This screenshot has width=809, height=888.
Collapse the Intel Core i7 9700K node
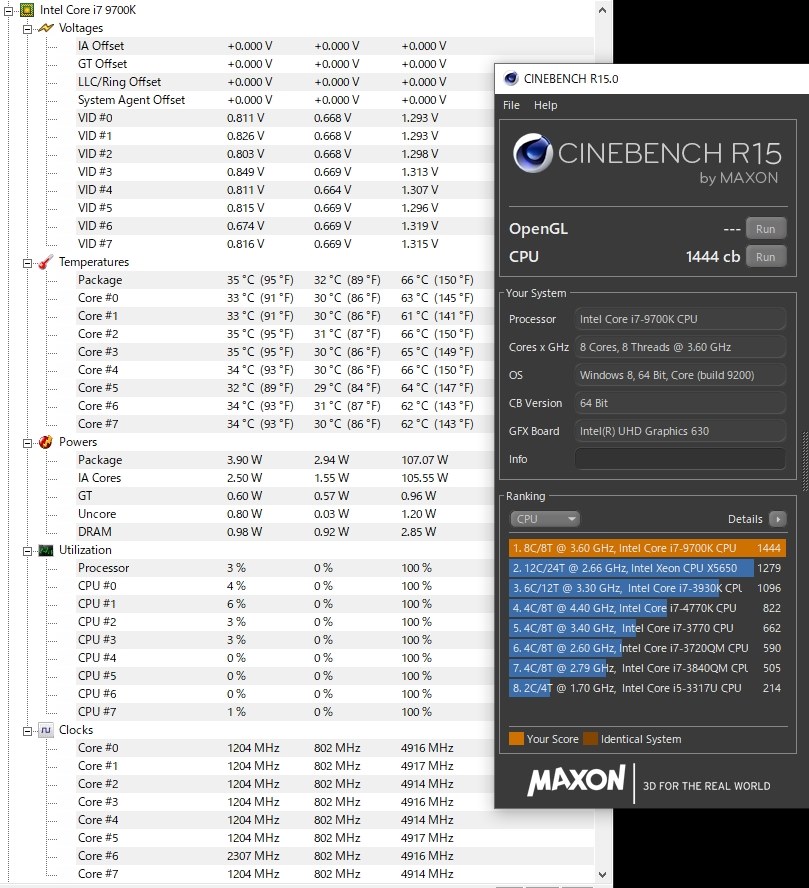8,10
